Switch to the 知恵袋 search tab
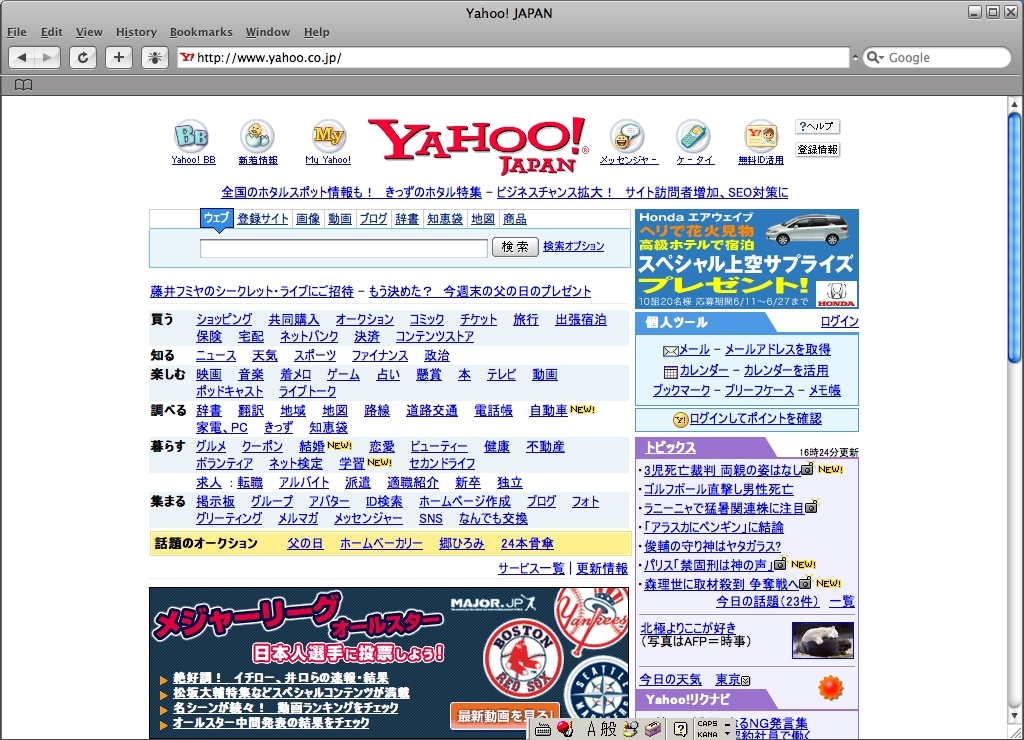1024x740 pixels. (x=445, y=219)
